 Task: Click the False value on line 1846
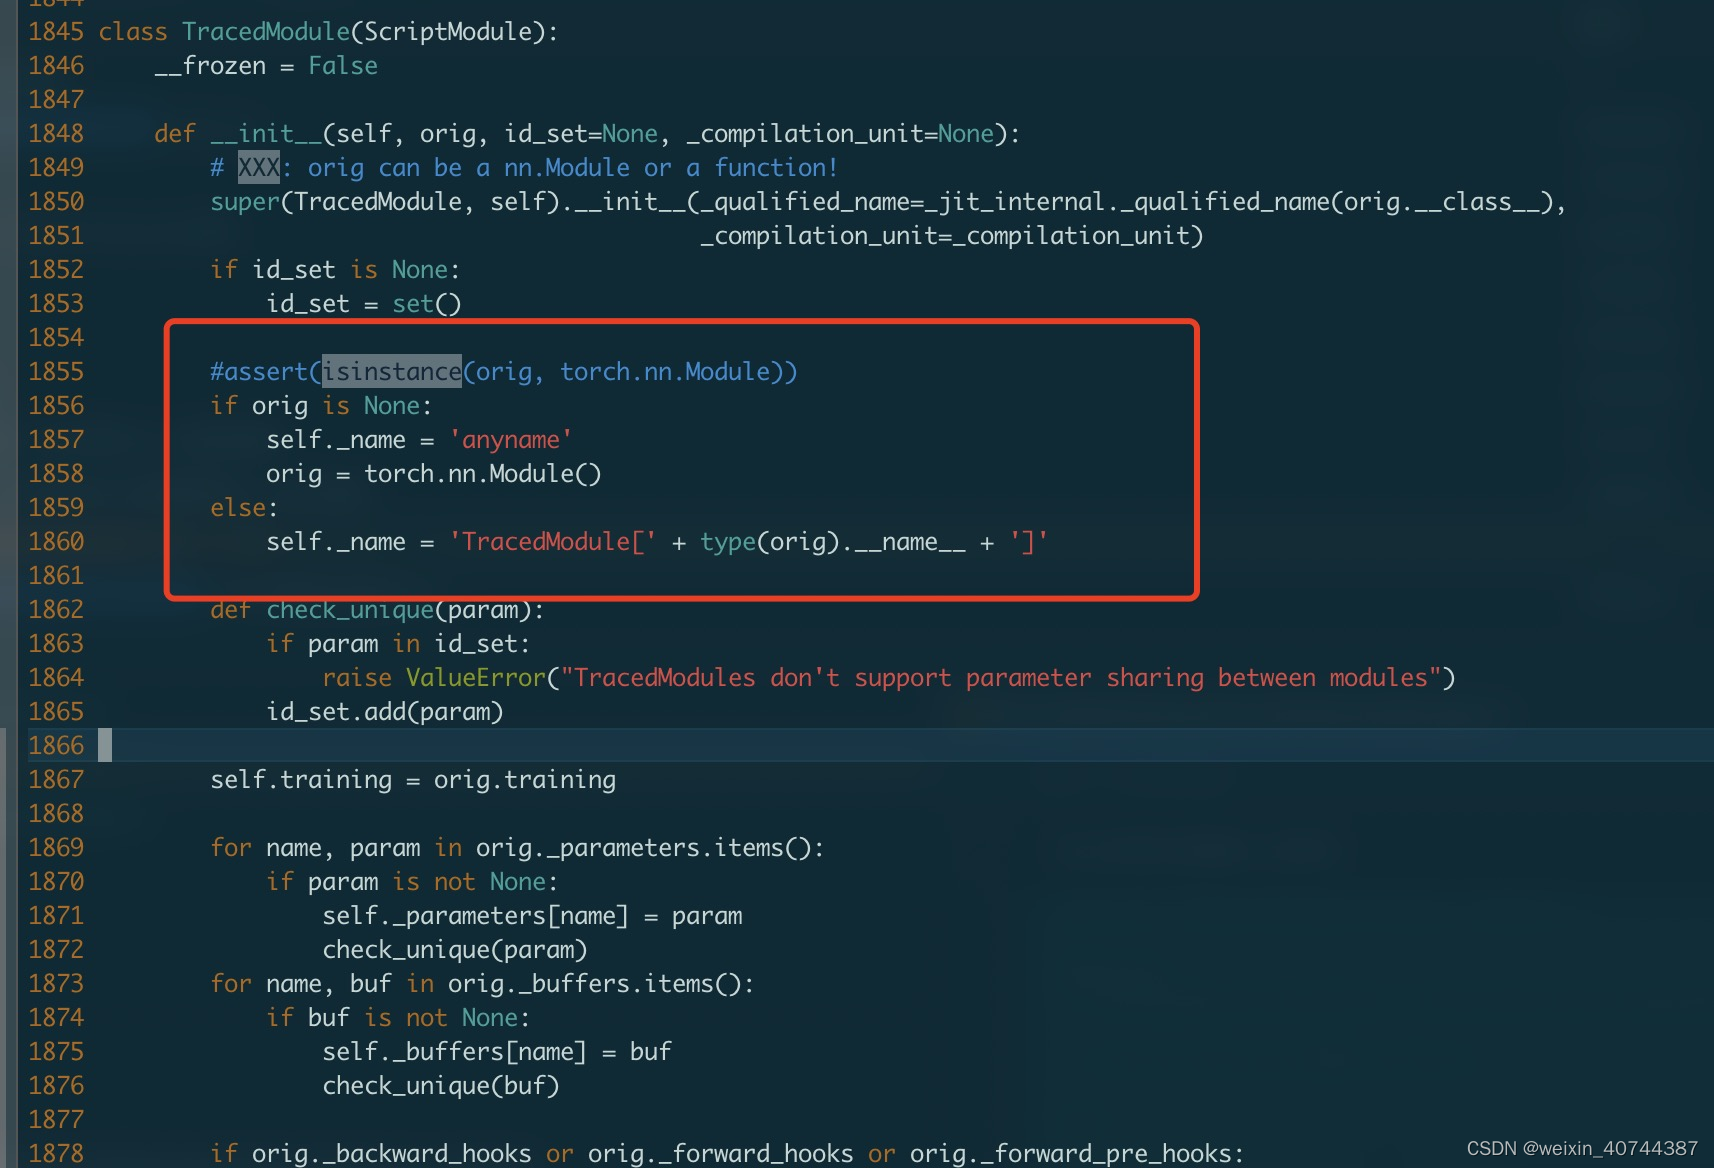[342, 65]
